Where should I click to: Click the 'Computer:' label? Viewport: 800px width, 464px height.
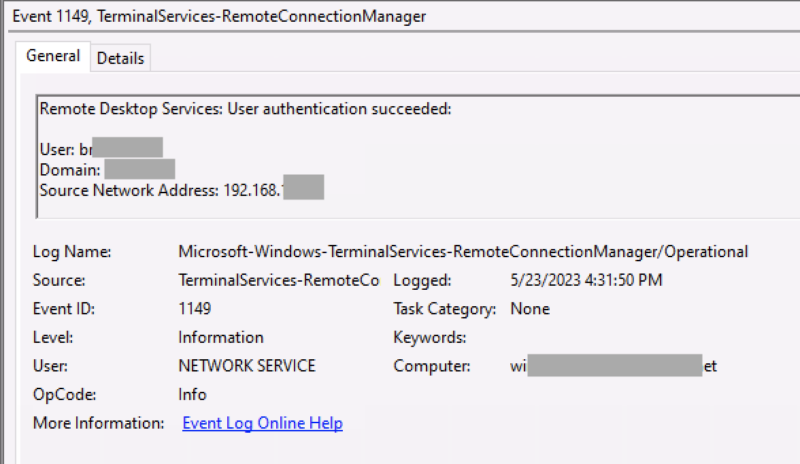432,366
